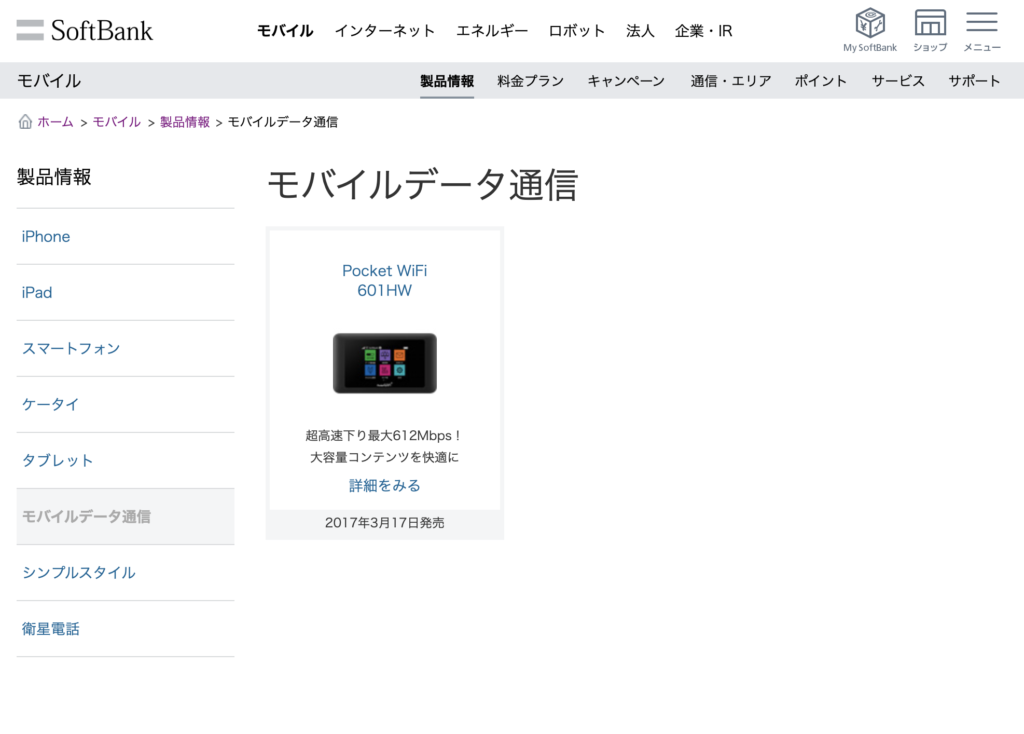Open 衛星電話 in the sidebar

click(x=125, y=629)
